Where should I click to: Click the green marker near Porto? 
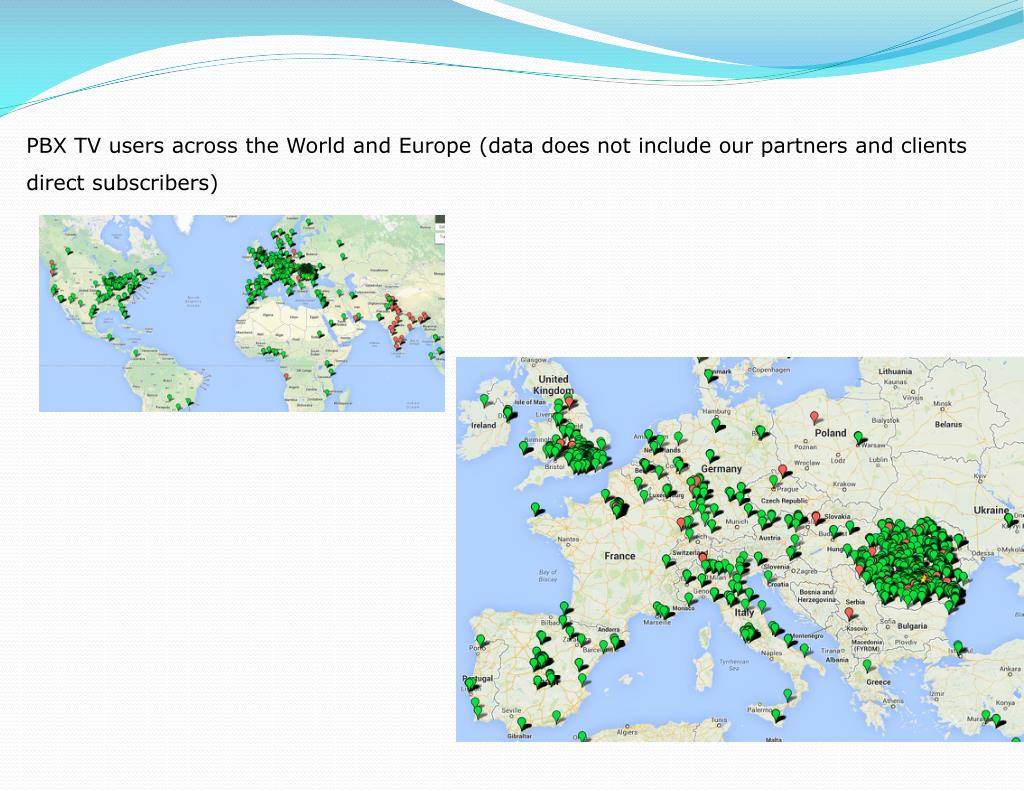coord(481,640)
